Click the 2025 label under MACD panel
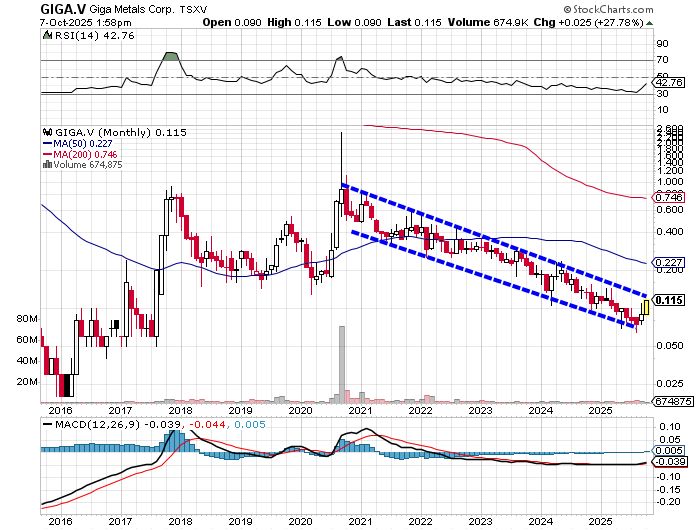This screenshot has height=530, width=700. (x=600, y=521)
